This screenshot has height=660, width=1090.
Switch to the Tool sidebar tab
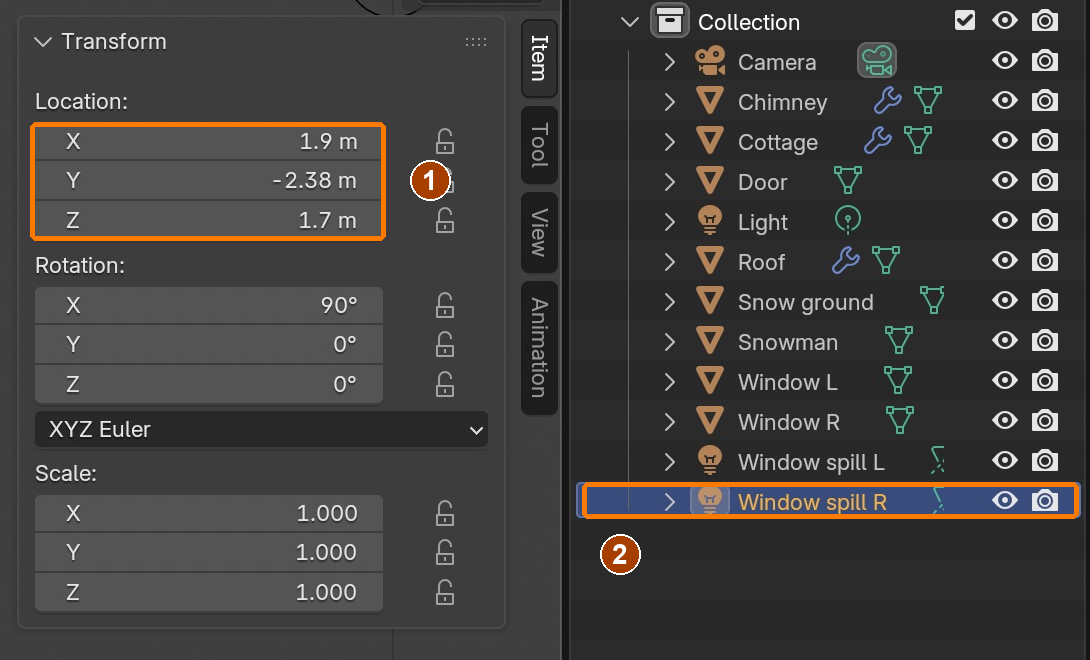539,145
